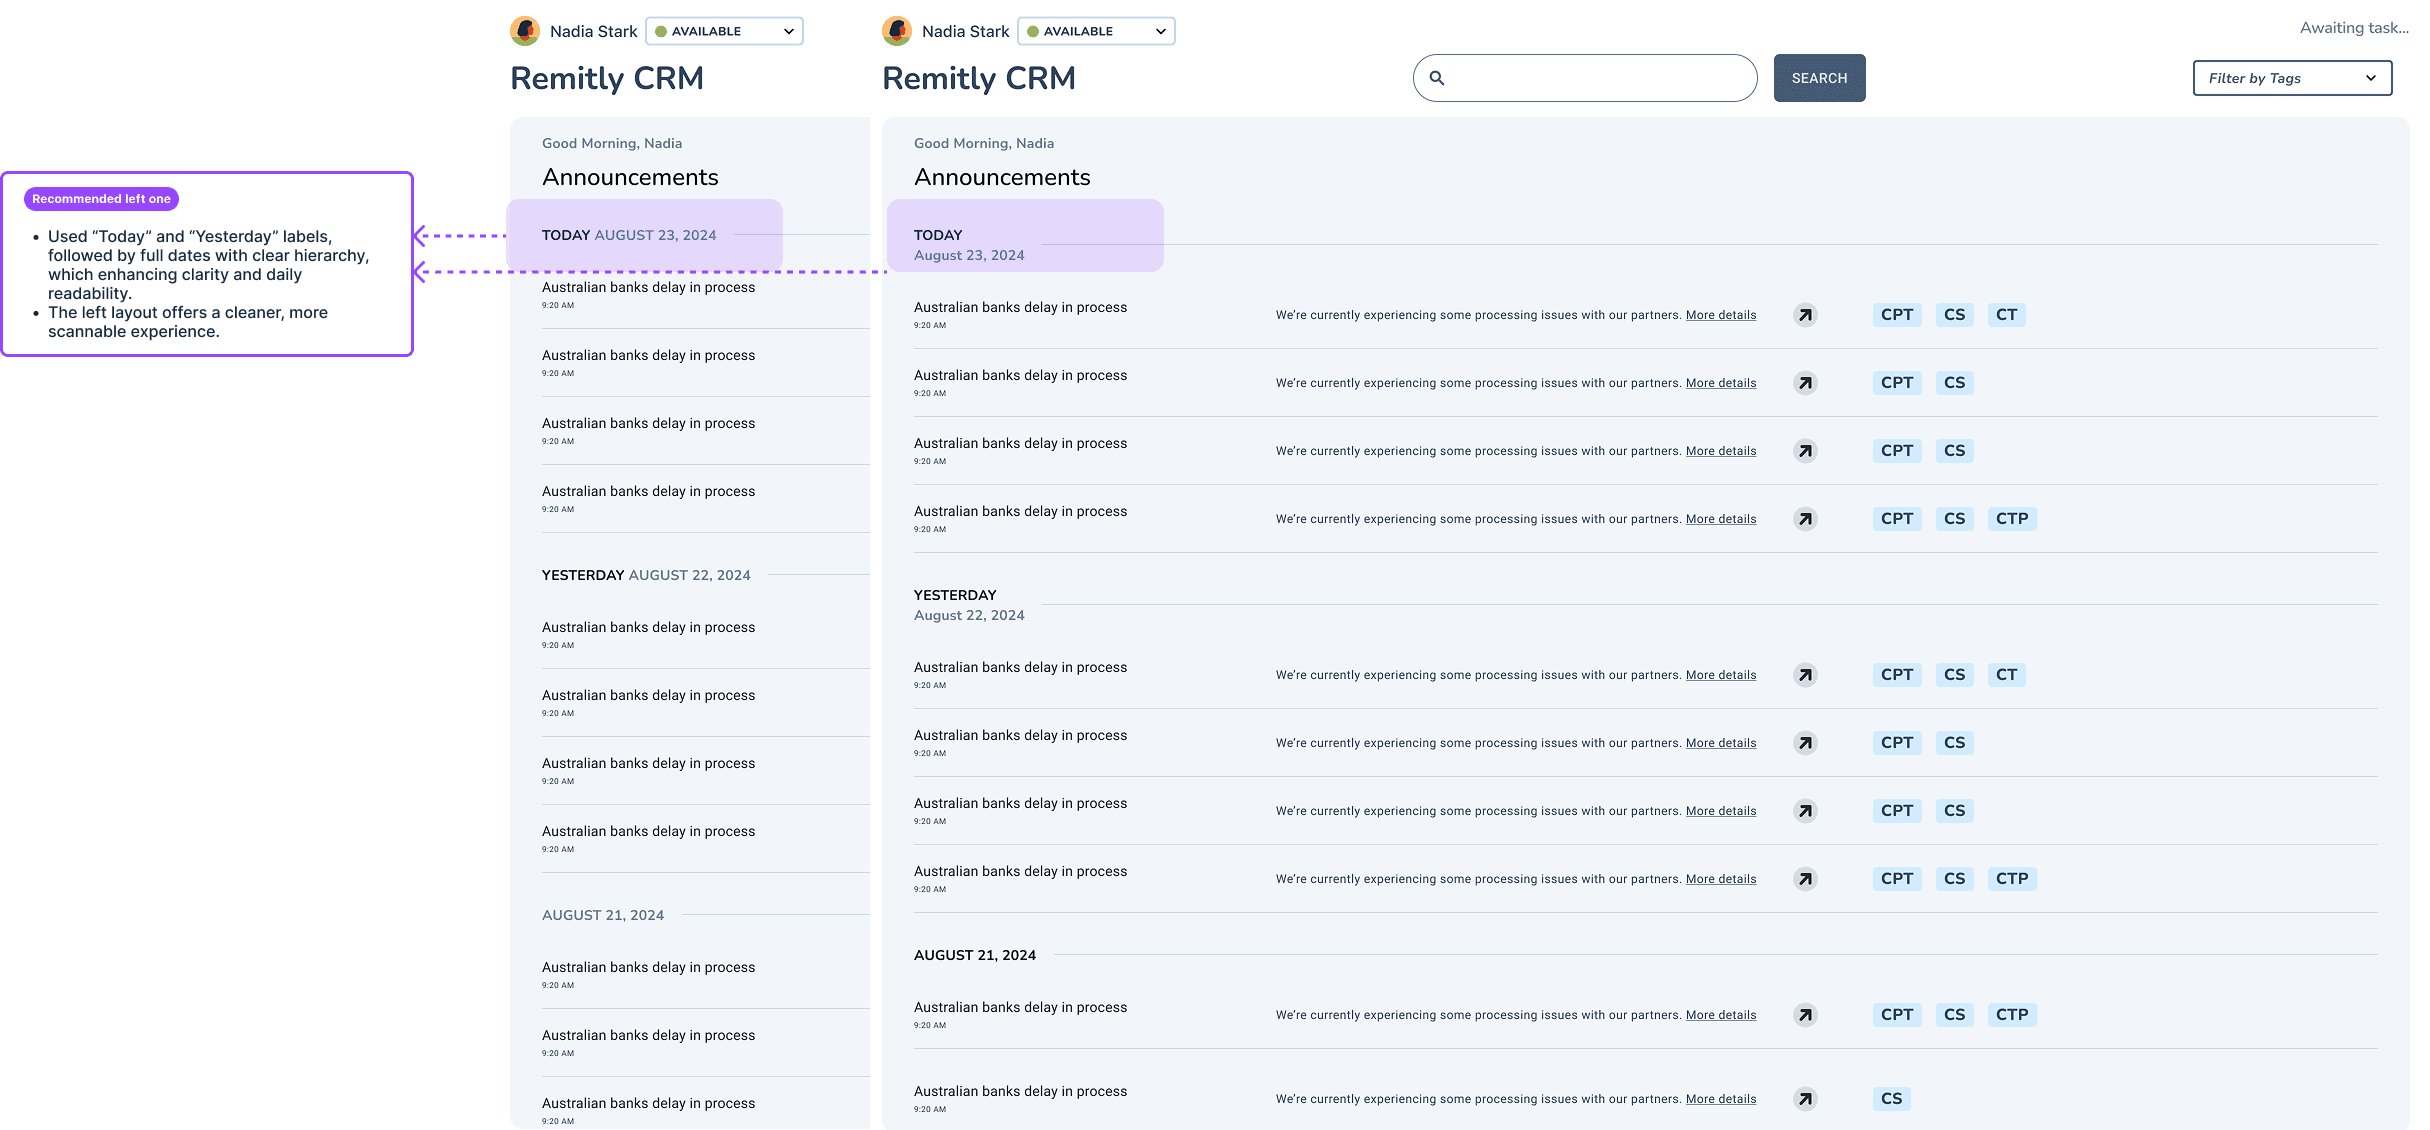Select CPT tag beside CT in Today section
Image resolution: width=2430 pixels, height=1130 pixels.
coord(1897,315)
